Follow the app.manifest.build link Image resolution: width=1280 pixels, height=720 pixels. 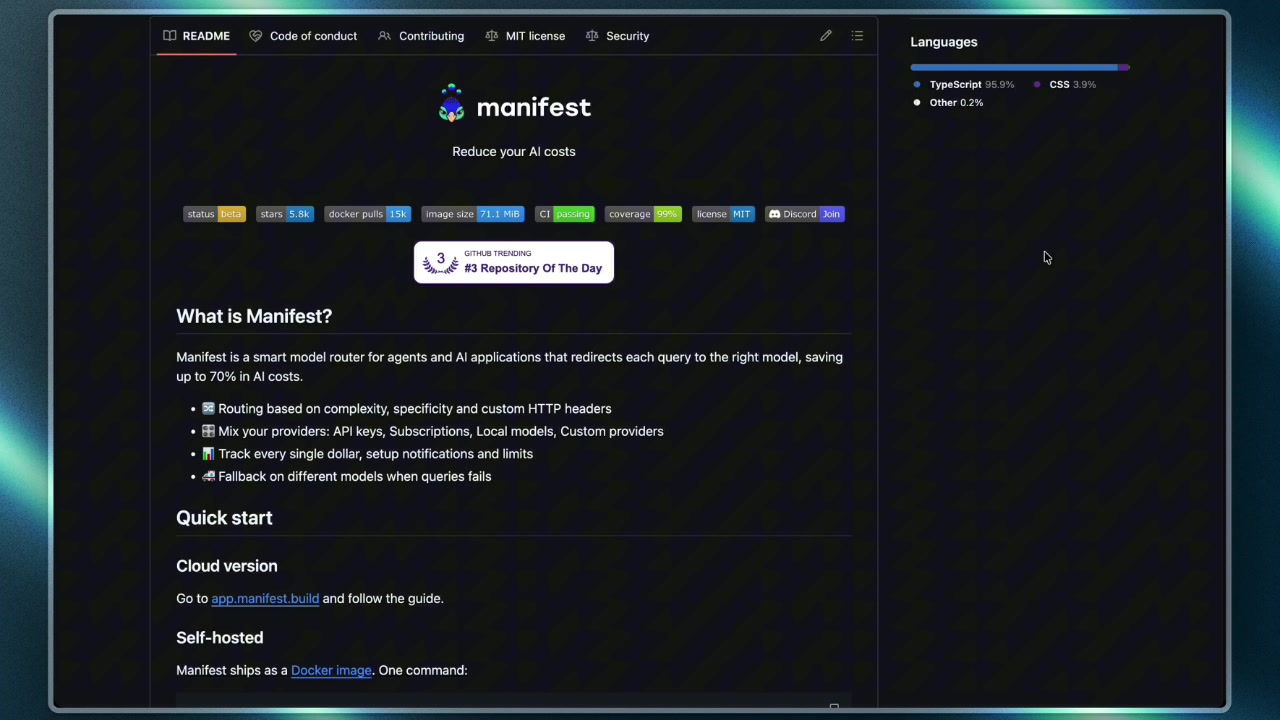click(265, 599)
